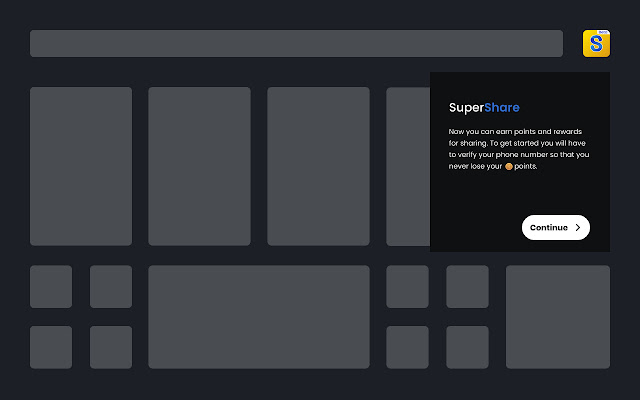The height and width of the screenshot is (400, 640).
Task: Click the chevron arrow inside Continue
Action: coord(578,227)
